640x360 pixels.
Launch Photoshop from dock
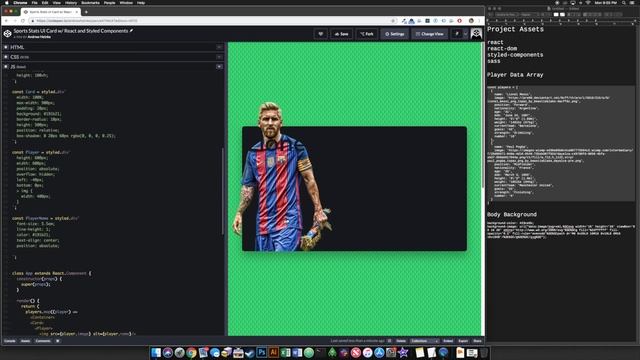tap(262, 353)
